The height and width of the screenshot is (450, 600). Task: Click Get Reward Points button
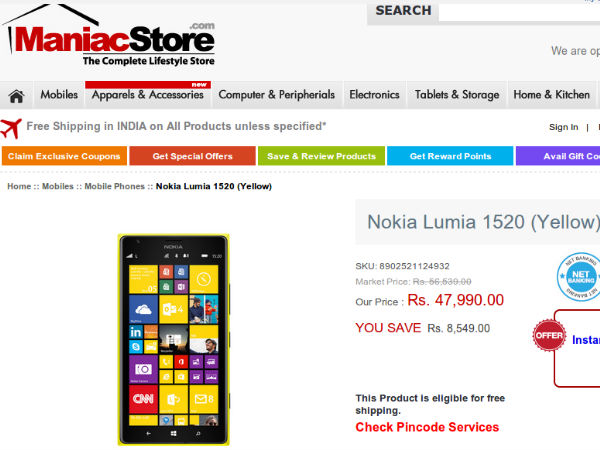pos(450,156)
